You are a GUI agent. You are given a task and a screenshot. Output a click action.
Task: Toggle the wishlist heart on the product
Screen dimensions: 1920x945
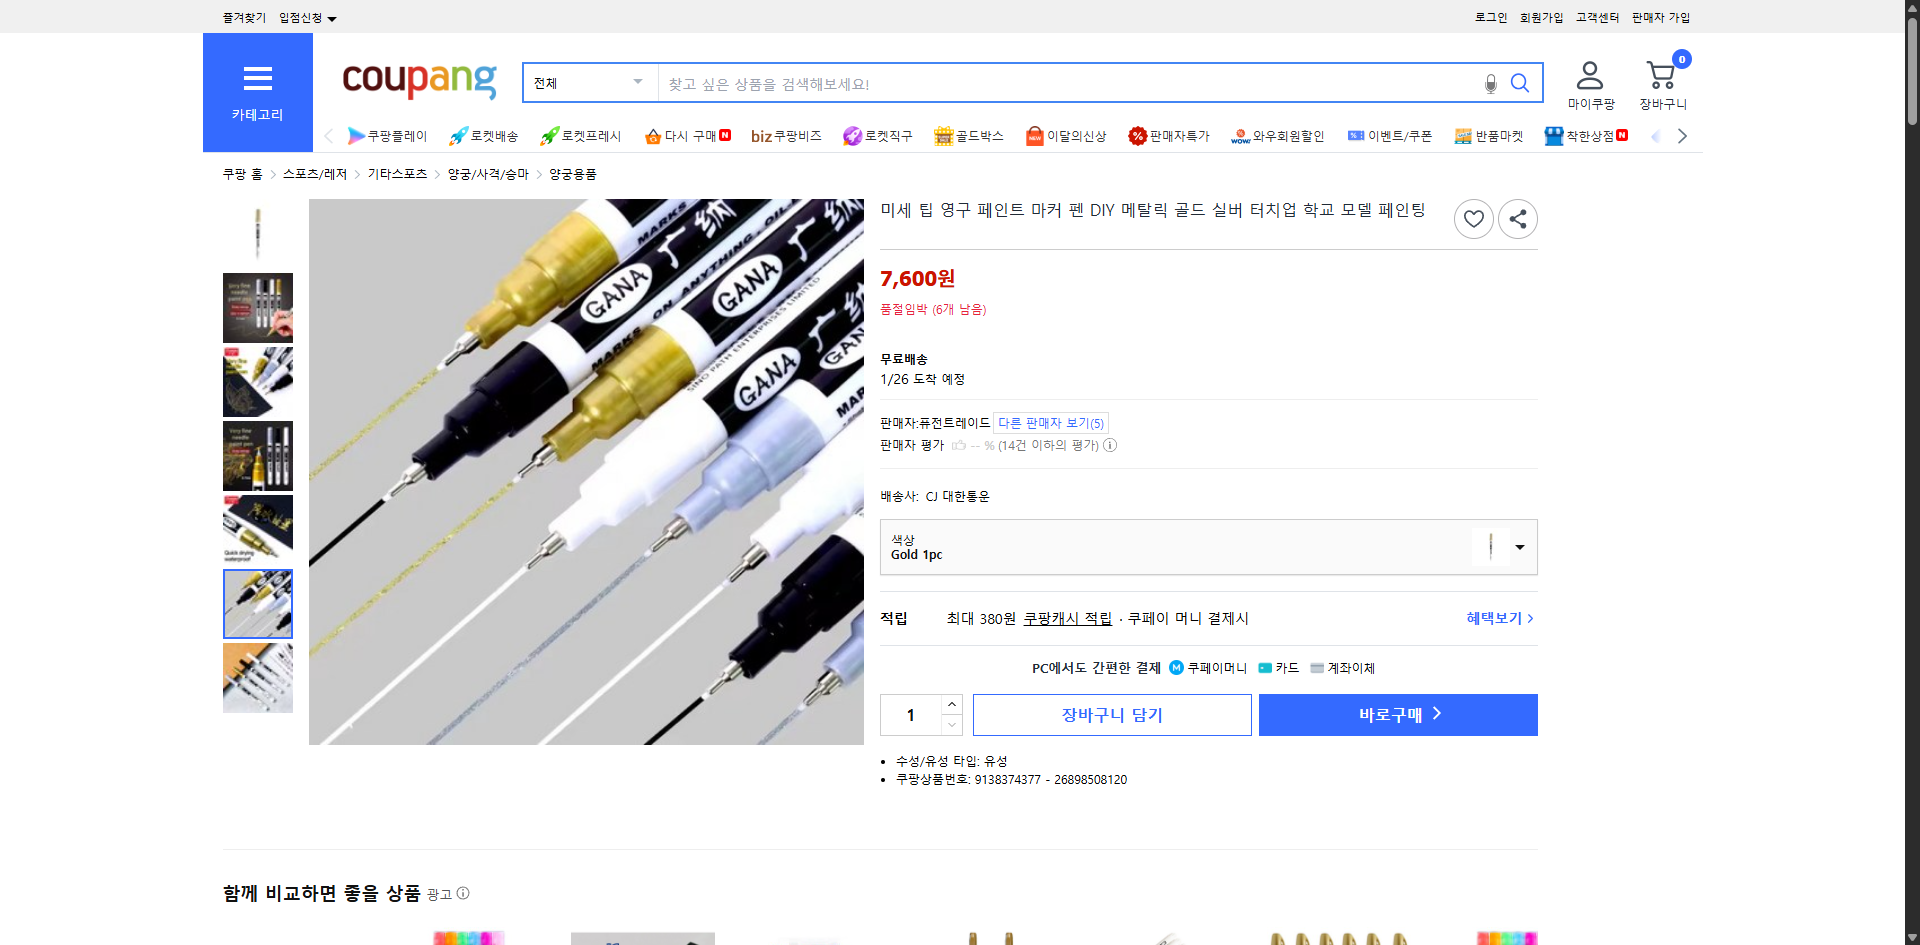click(x=1473, y=218)
